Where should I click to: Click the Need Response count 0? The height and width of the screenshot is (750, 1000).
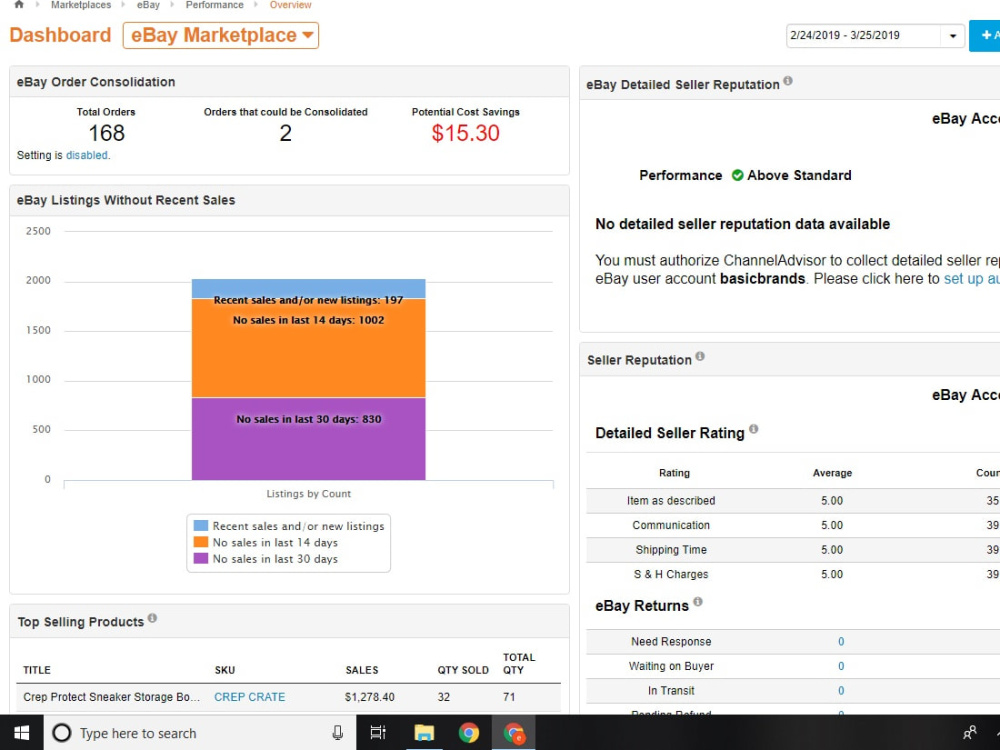(841, 642)
